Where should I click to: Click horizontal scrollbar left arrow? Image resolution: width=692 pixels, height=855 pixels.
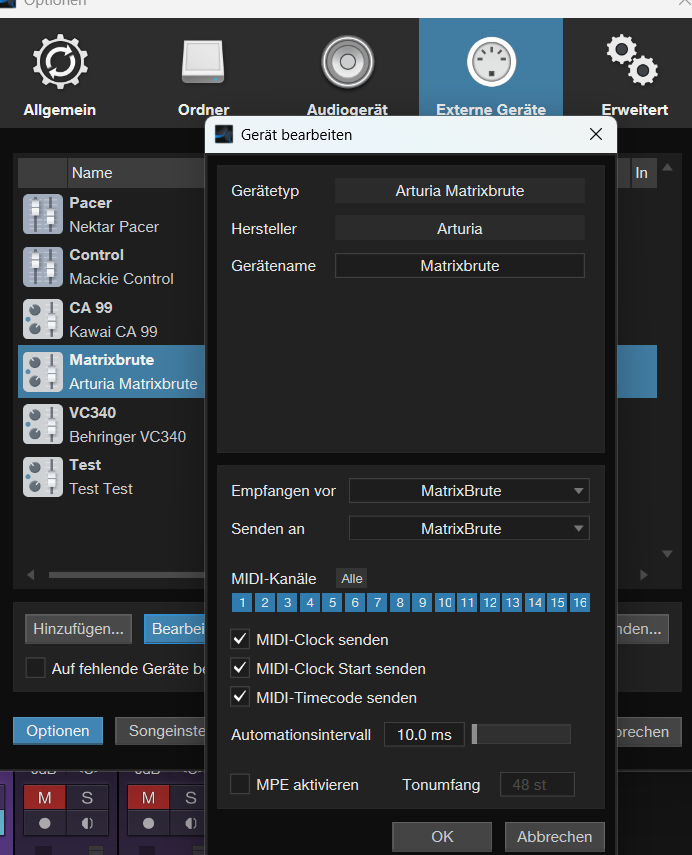31,575
